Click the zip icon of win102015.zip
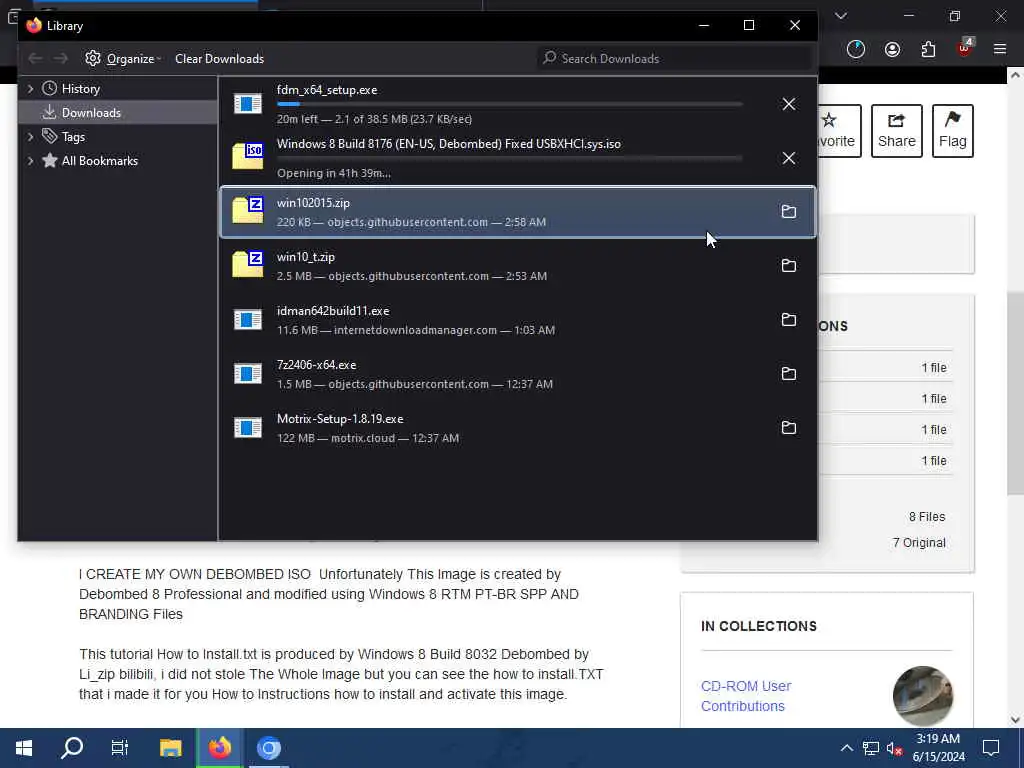 click(x=248, y=210)
